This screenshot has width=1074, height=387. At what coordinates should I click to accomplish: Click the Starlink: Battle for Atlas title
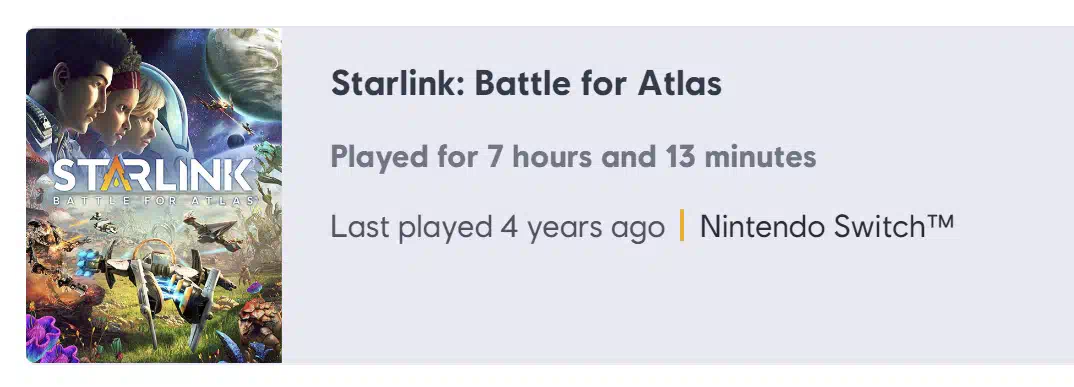pyautogui.click(x=526, y=84)
